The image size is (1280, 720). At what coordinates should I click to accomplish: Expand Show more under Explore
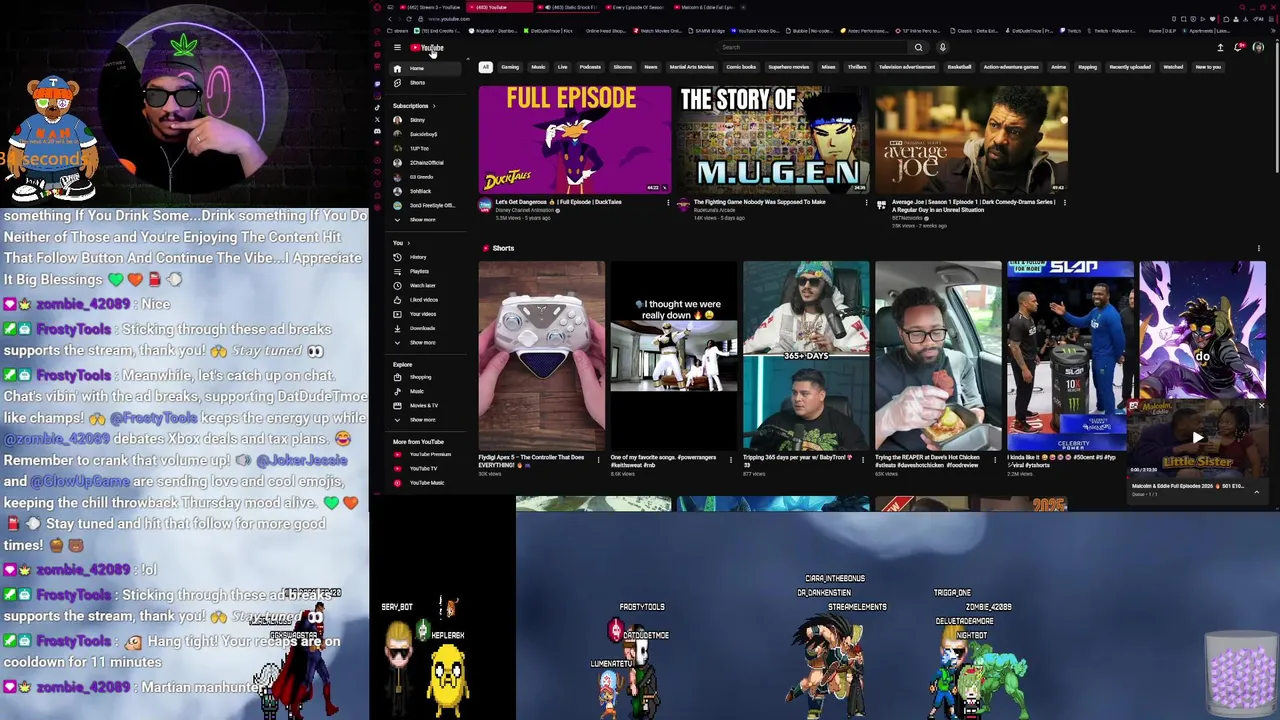pos(426,419)
